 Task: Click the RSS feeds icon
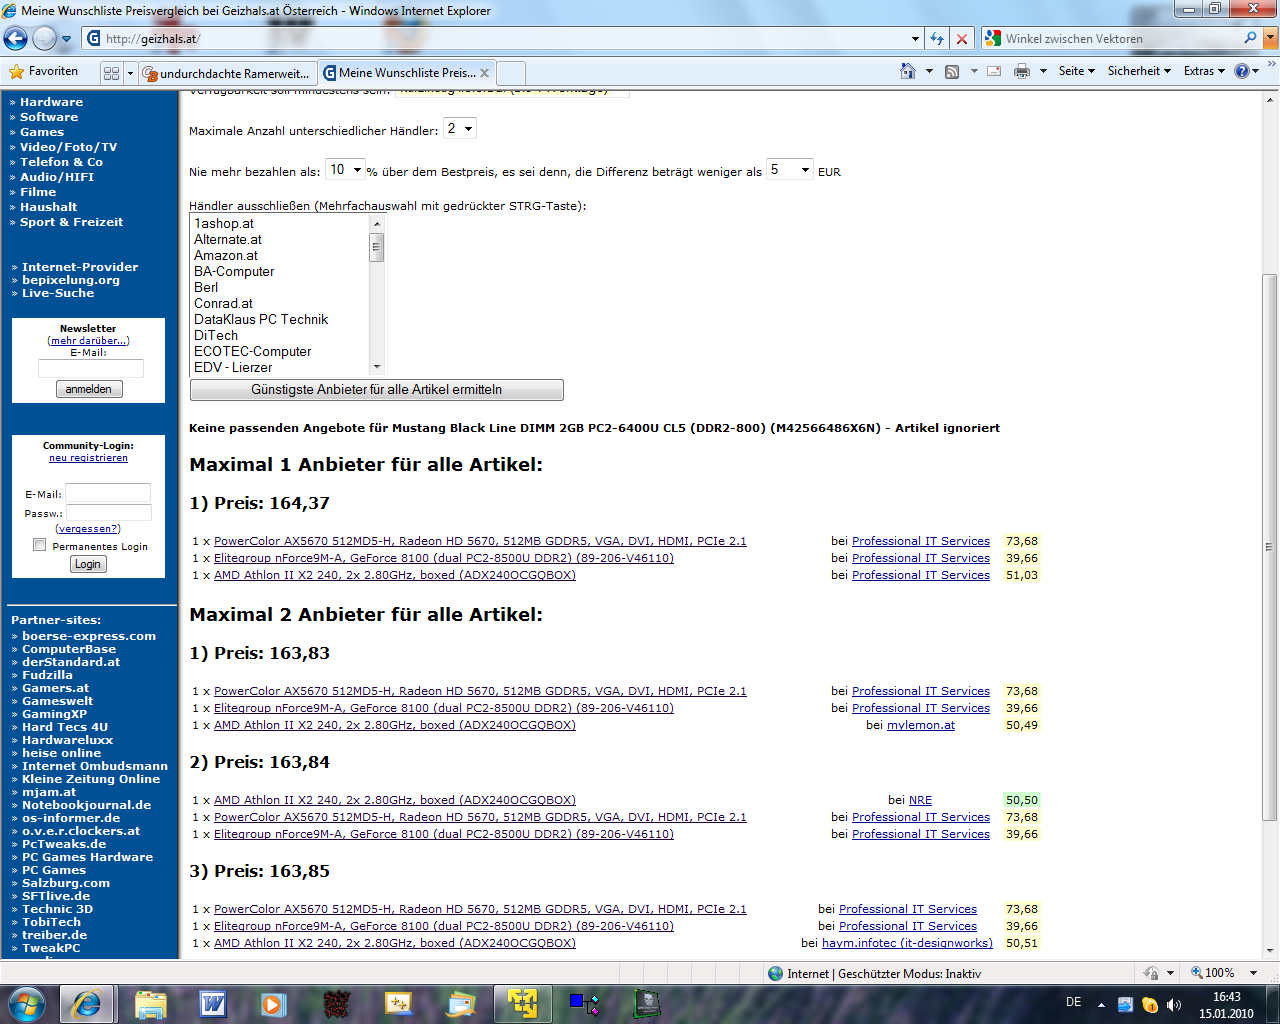[x=952, y=71]
